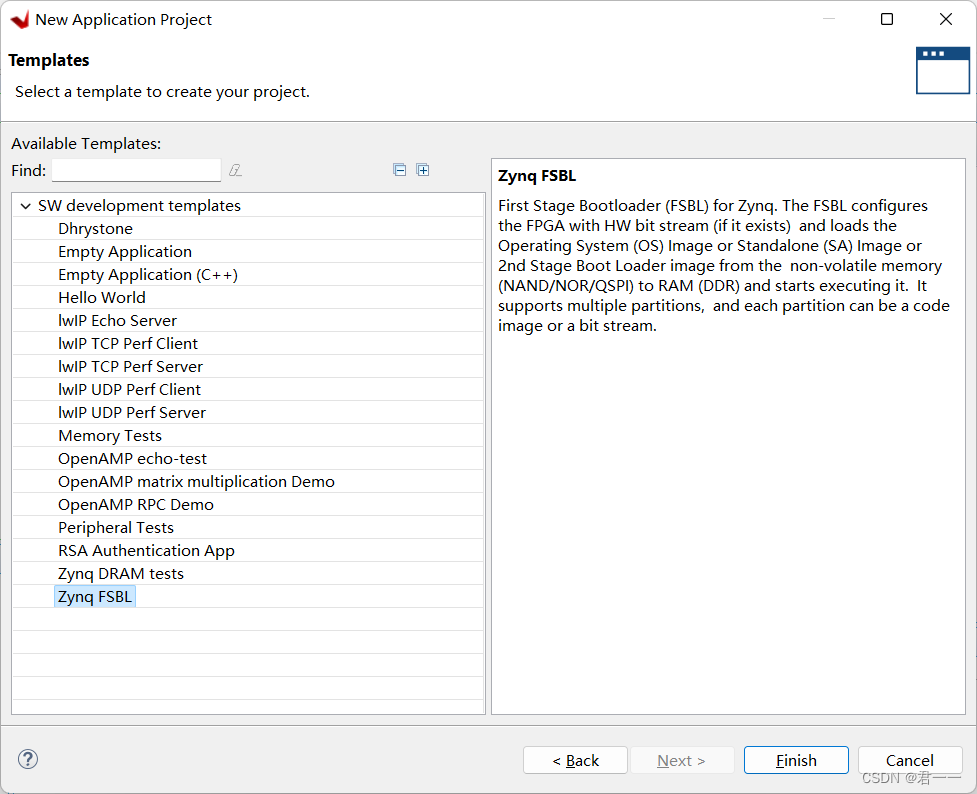This screenshot has width=977, height=794.
Task: Pick the lwIP TCP Perf Client template
Action: (128, 344)
